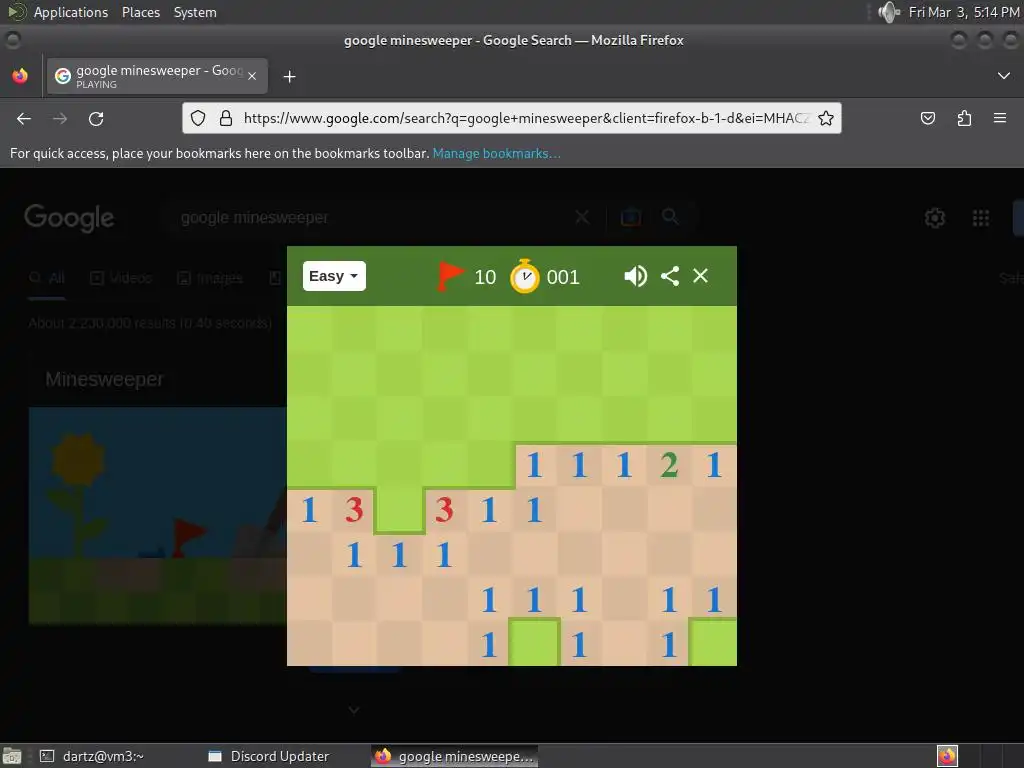Reload the current page
Screen dimensions: 1024x768
point(96,118)
